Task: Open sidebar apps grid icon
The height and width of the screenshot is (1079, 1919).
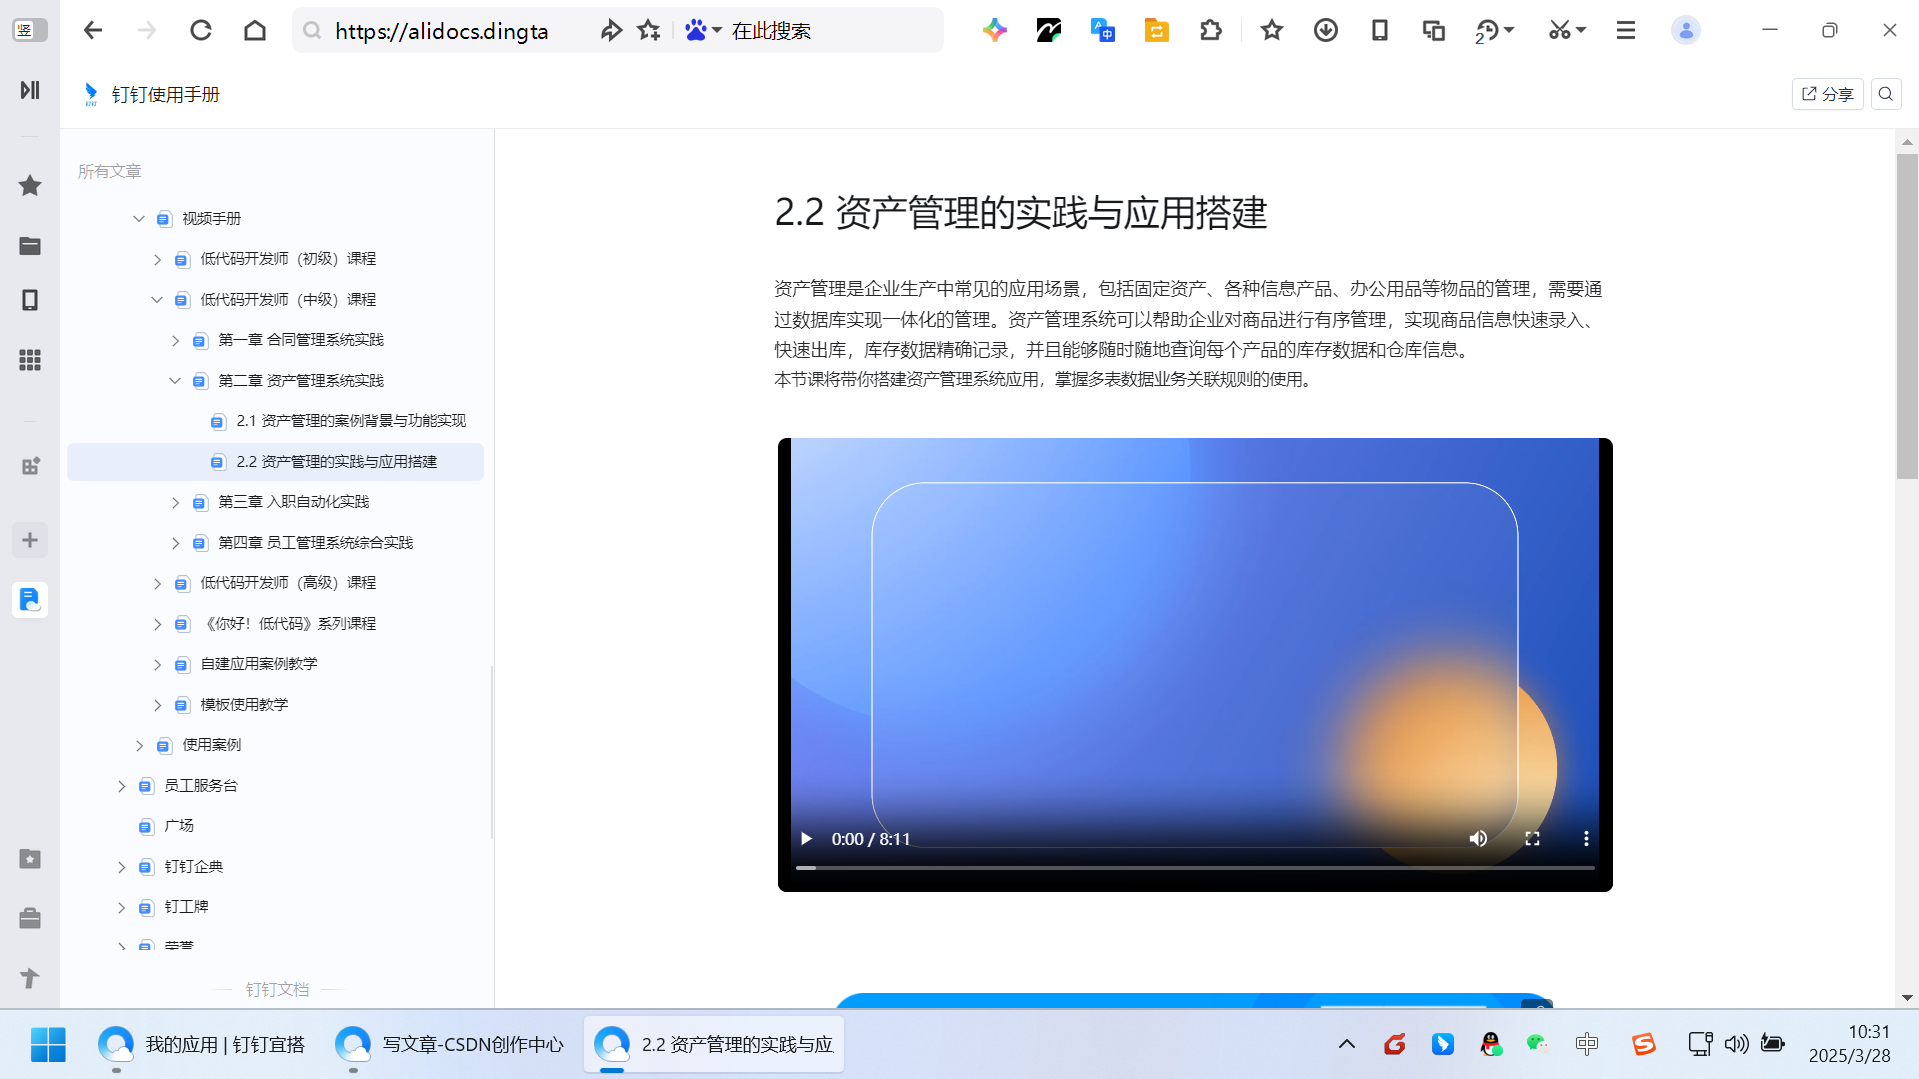Action: (30, 360)
